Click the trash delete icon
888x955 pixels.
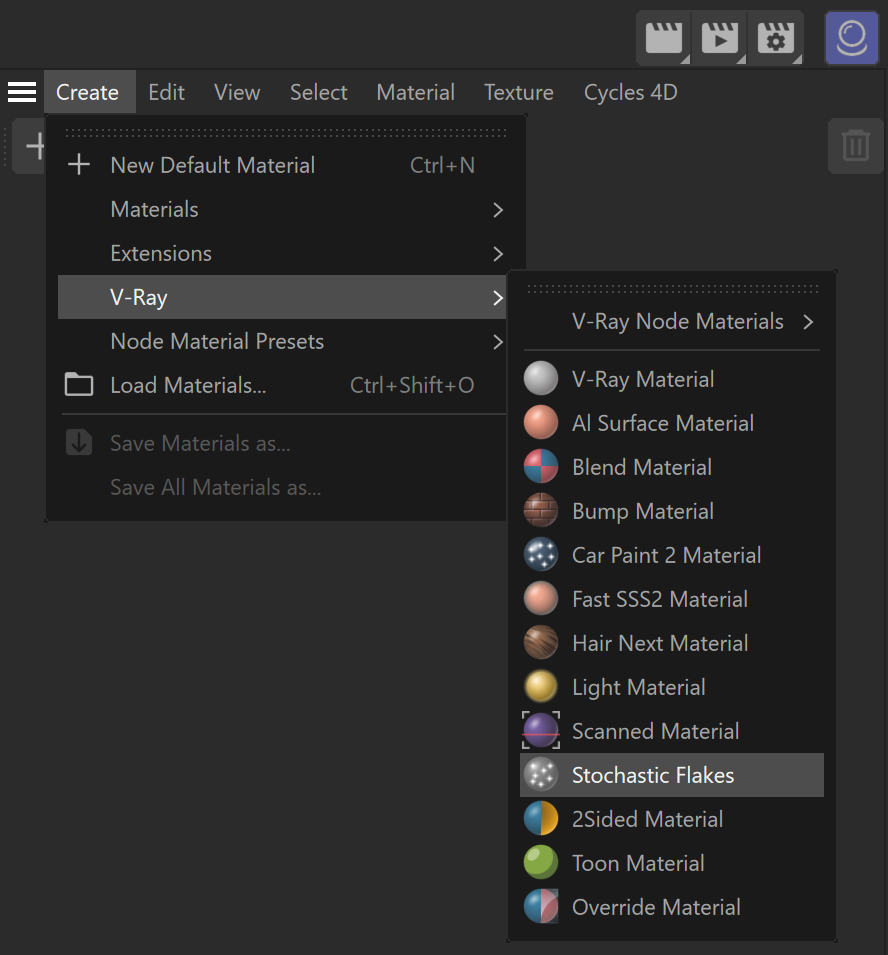(856, 146)
